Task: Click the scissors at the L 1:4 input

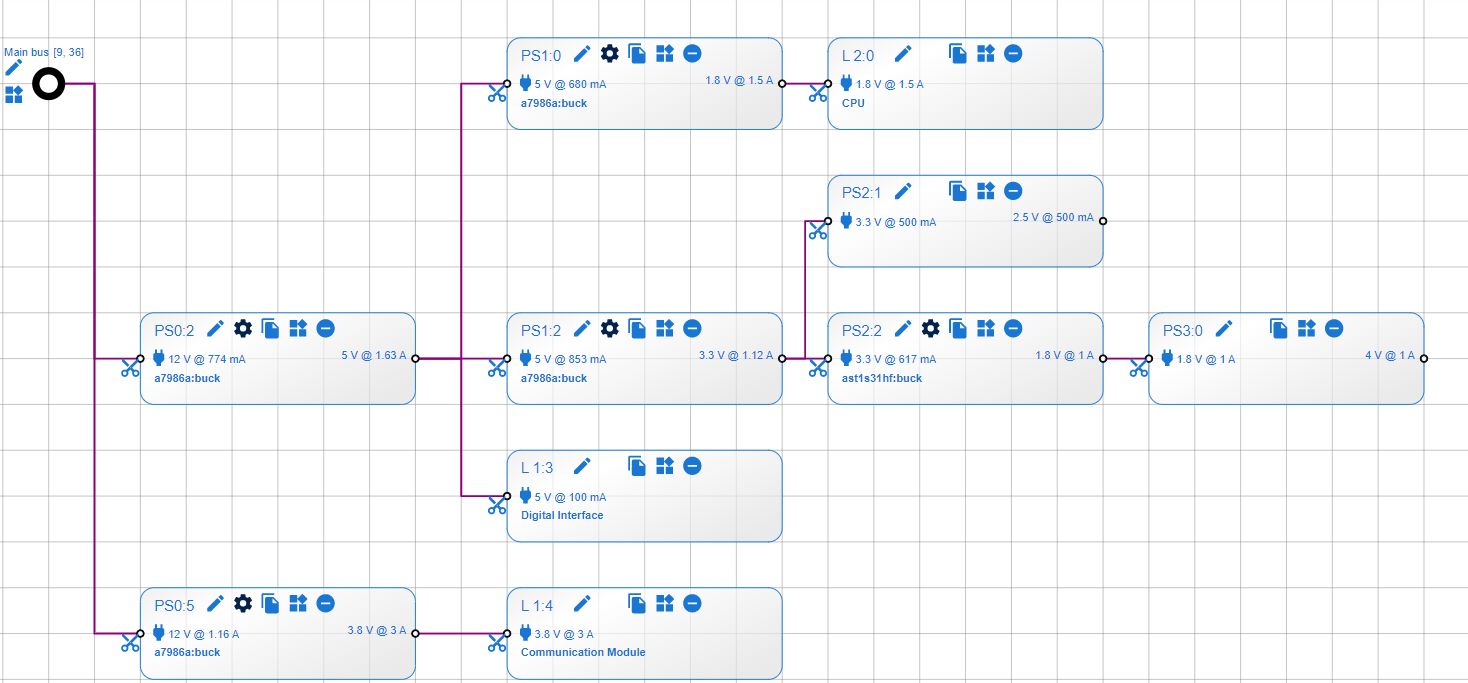Action: [497, 642]
